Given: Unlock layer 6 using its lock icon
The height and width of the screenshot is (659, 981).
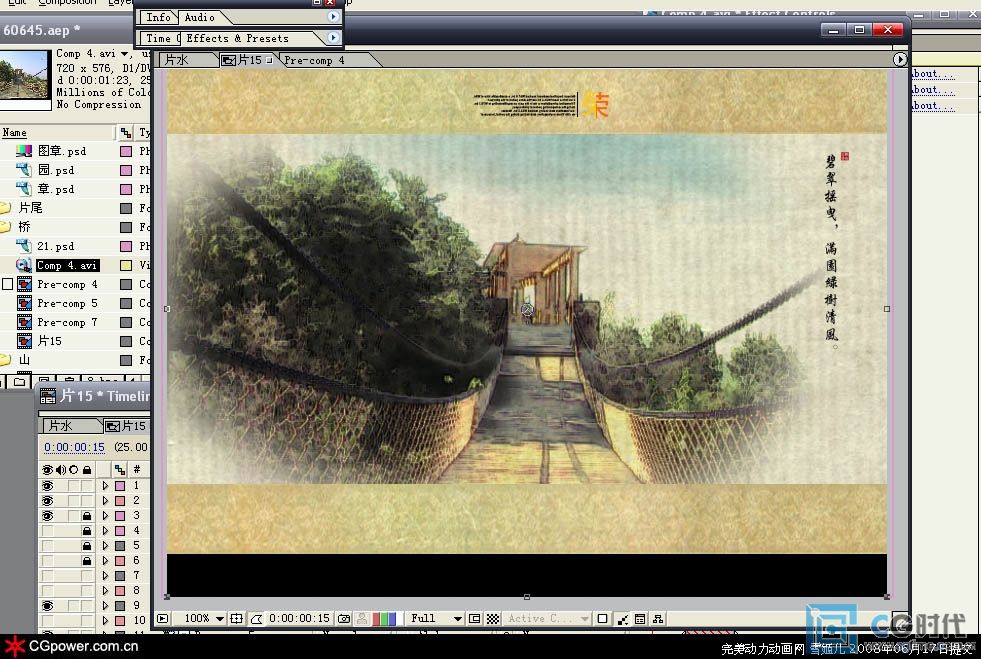Looking at the screenshot, I should click(x=87, y=561).
